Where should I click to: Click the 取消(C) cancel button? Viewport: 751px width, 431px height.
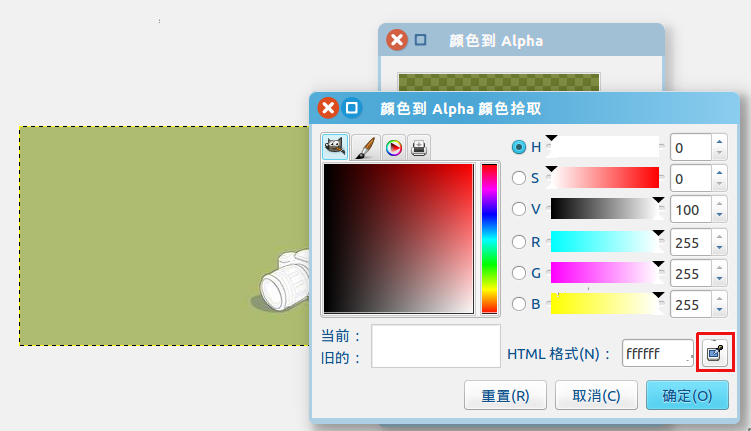tap(596, 396)
